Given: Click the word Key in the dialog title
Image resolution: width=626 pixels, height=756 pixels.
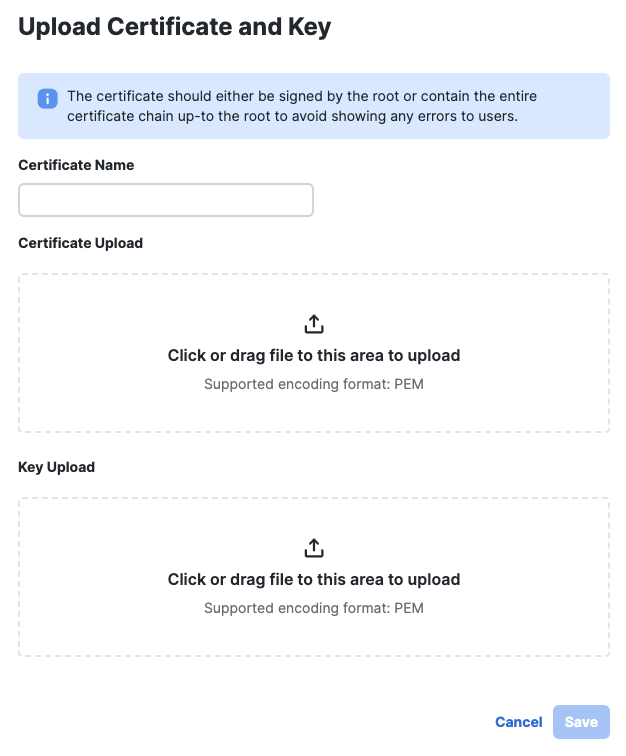Looking at the screenshot, I should pos(310,27).
